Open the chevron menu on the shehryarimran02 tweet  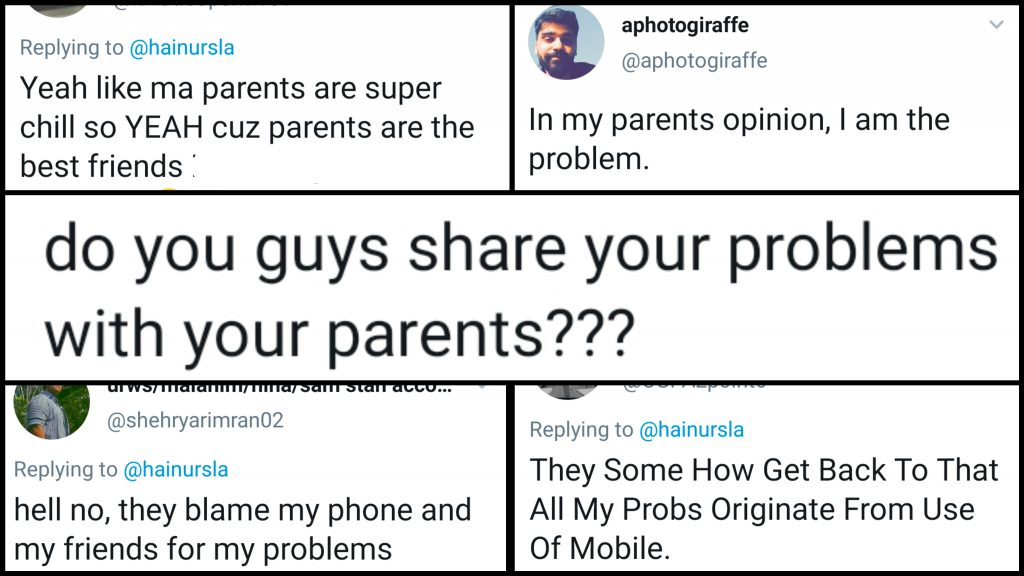(x=485, y=385)
